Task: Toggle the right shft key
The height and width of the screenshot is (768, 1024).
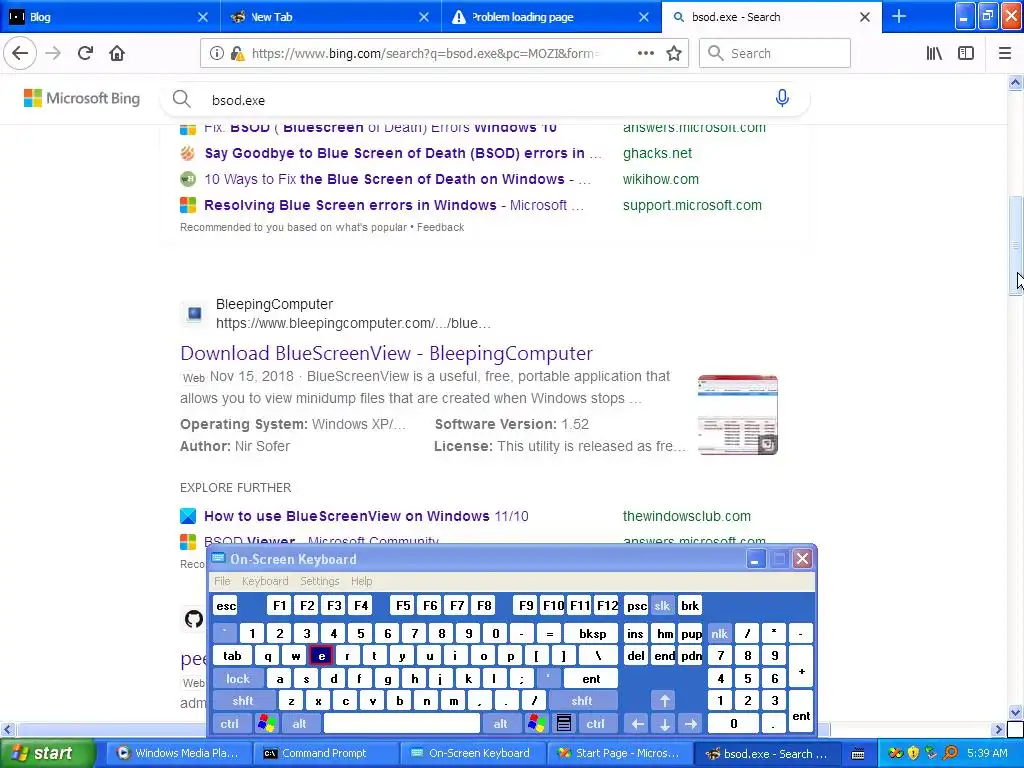Action: pos(582,701)
